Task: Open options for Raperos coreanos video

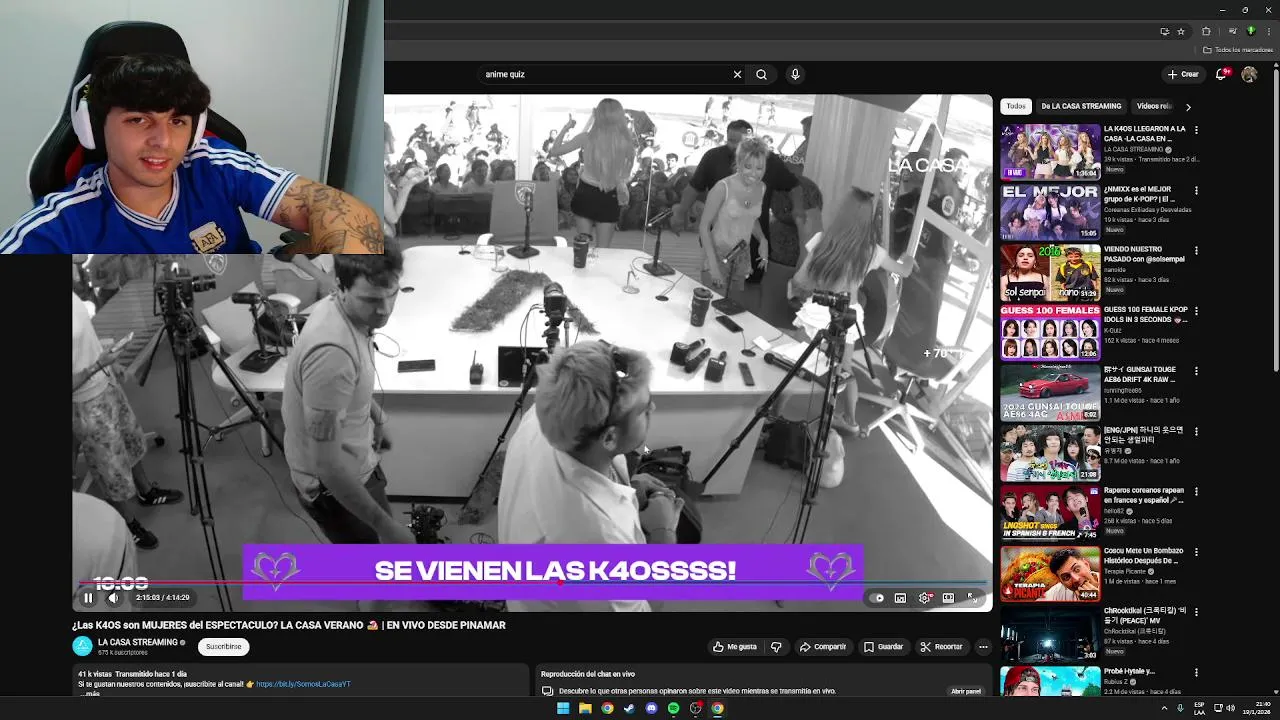Action: pos(1196,491)
